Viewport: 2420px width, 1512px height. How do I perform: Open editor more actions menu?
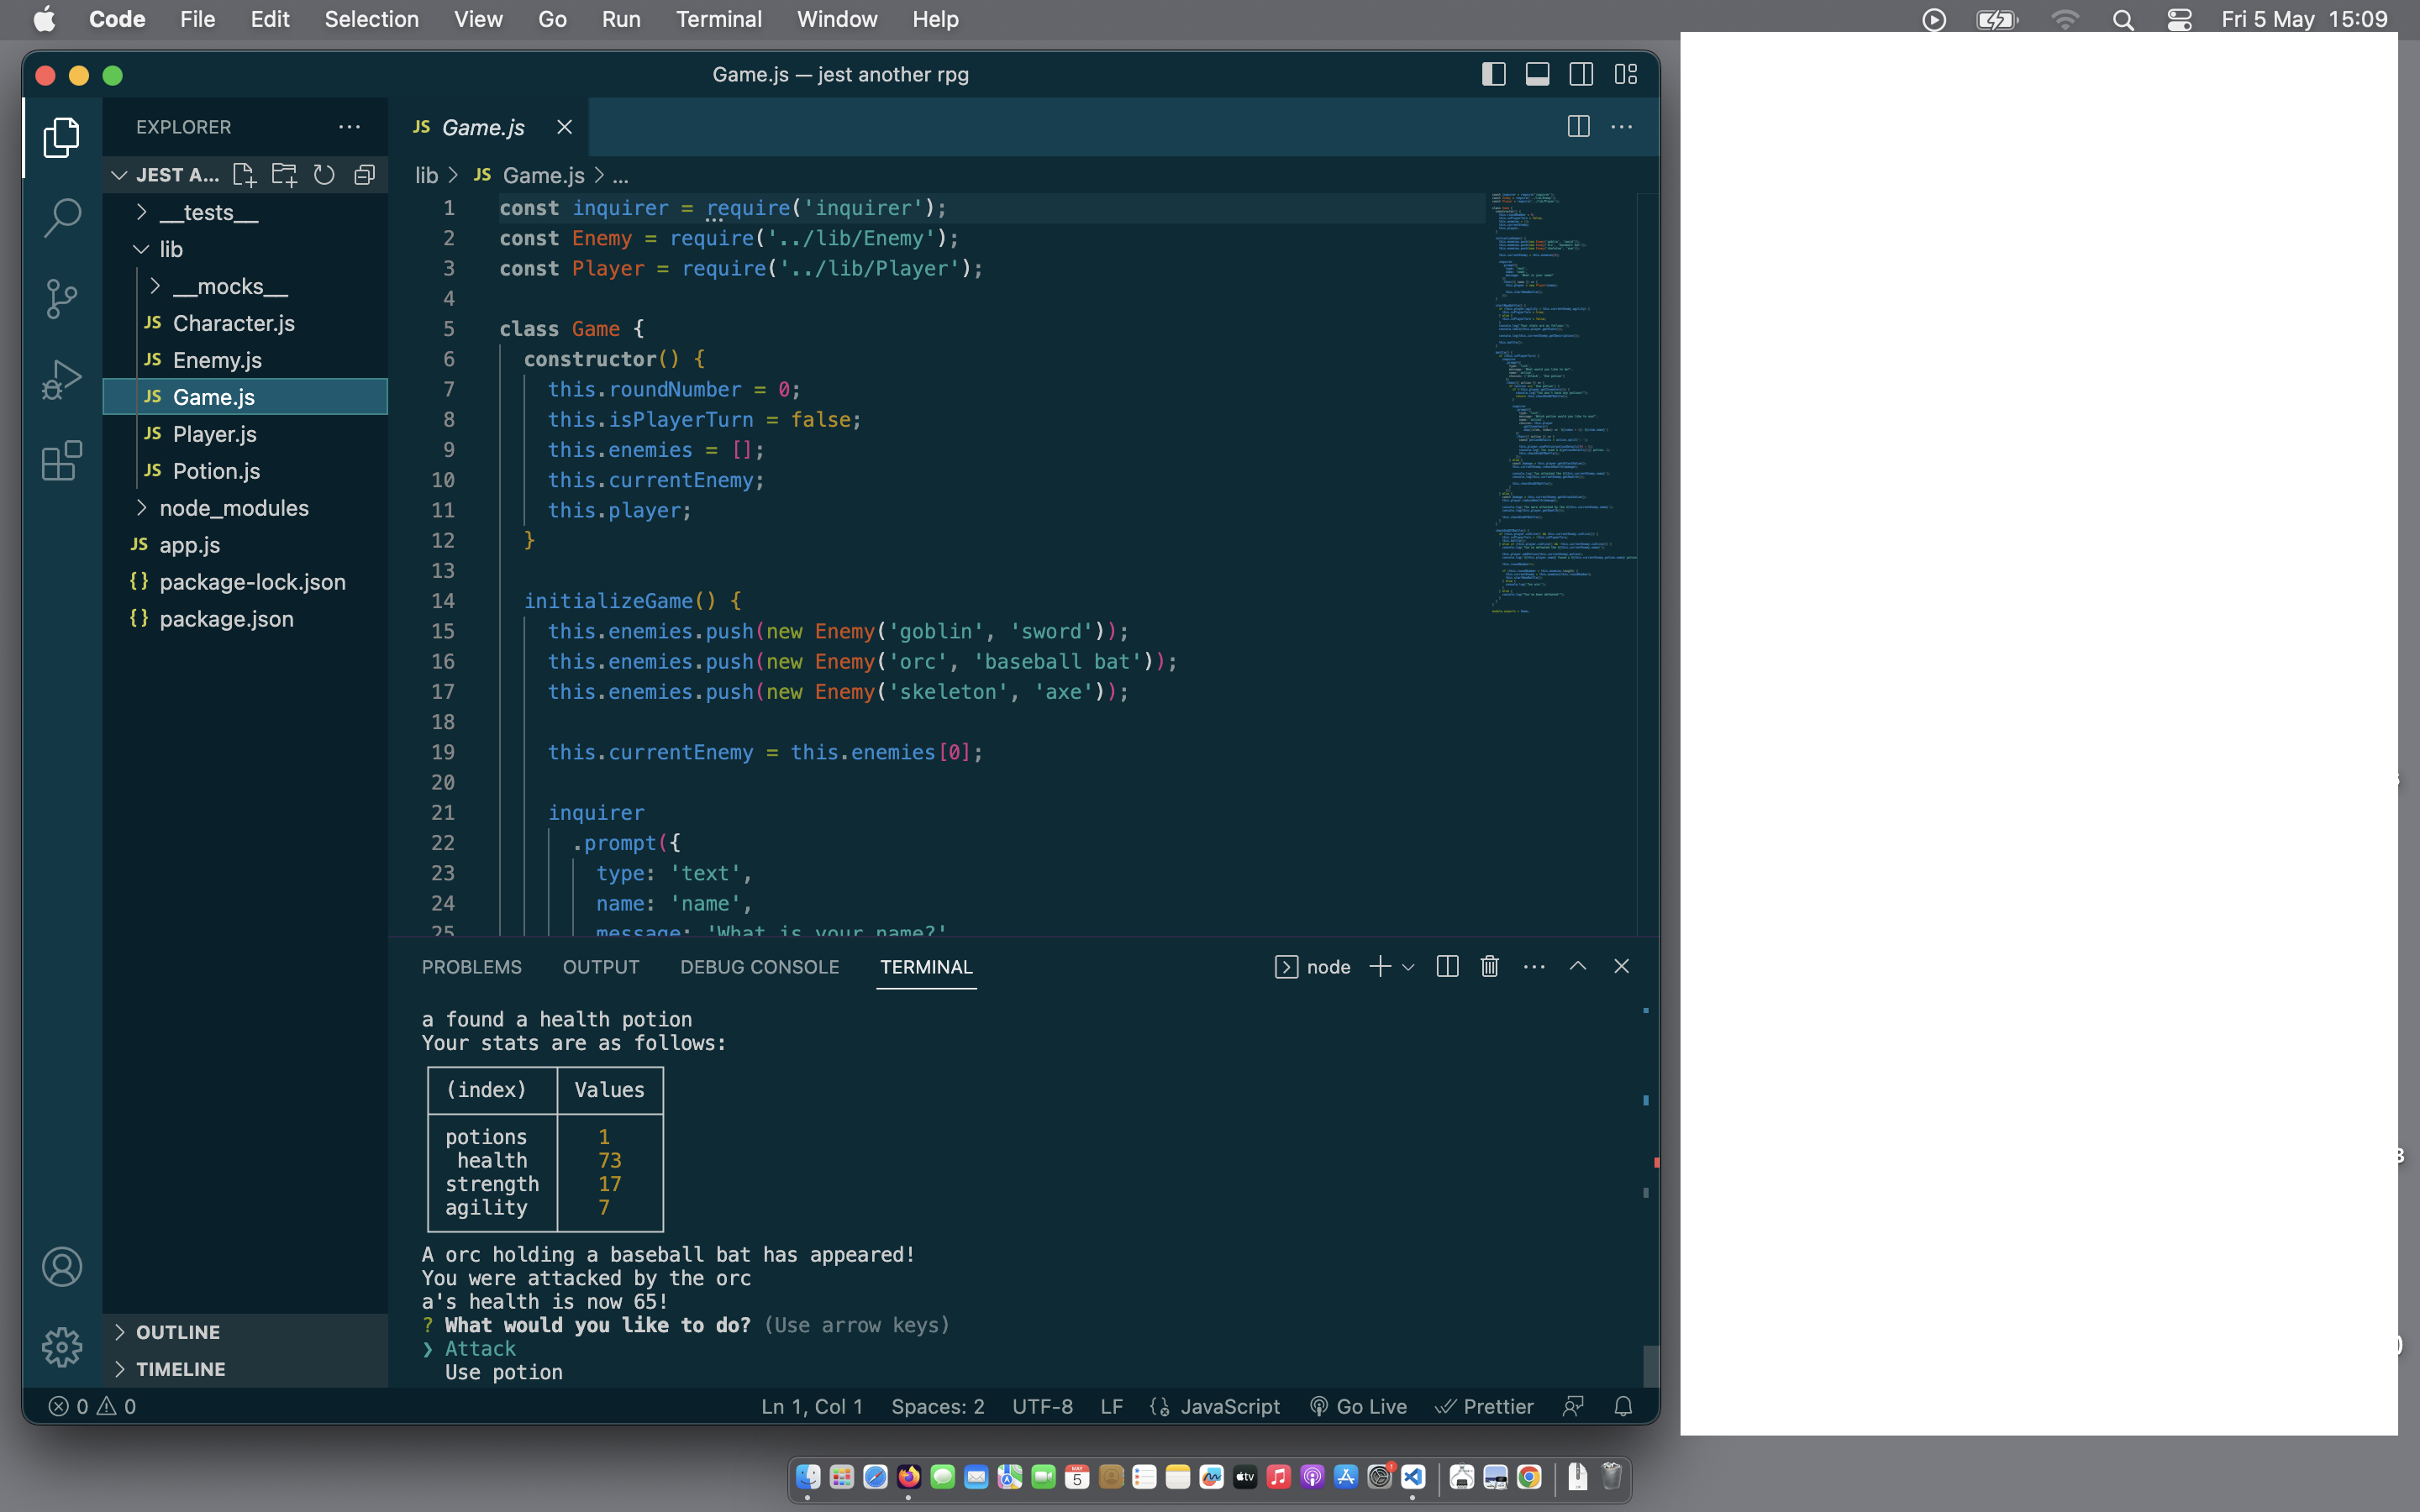(1622, 127)
